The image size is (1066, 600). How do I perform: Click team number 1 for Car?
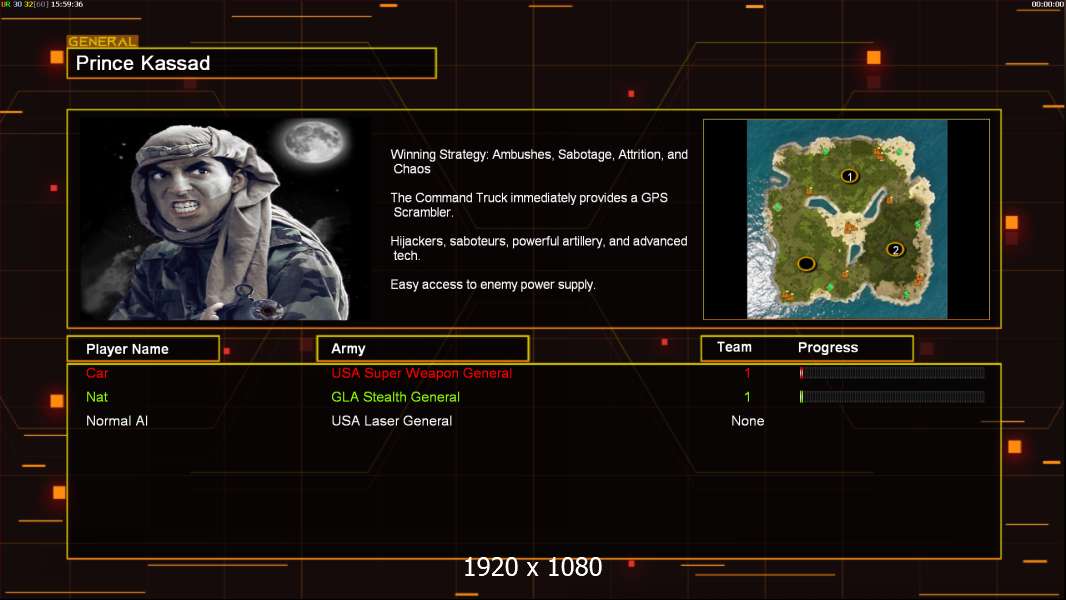[x=747, y=373]
